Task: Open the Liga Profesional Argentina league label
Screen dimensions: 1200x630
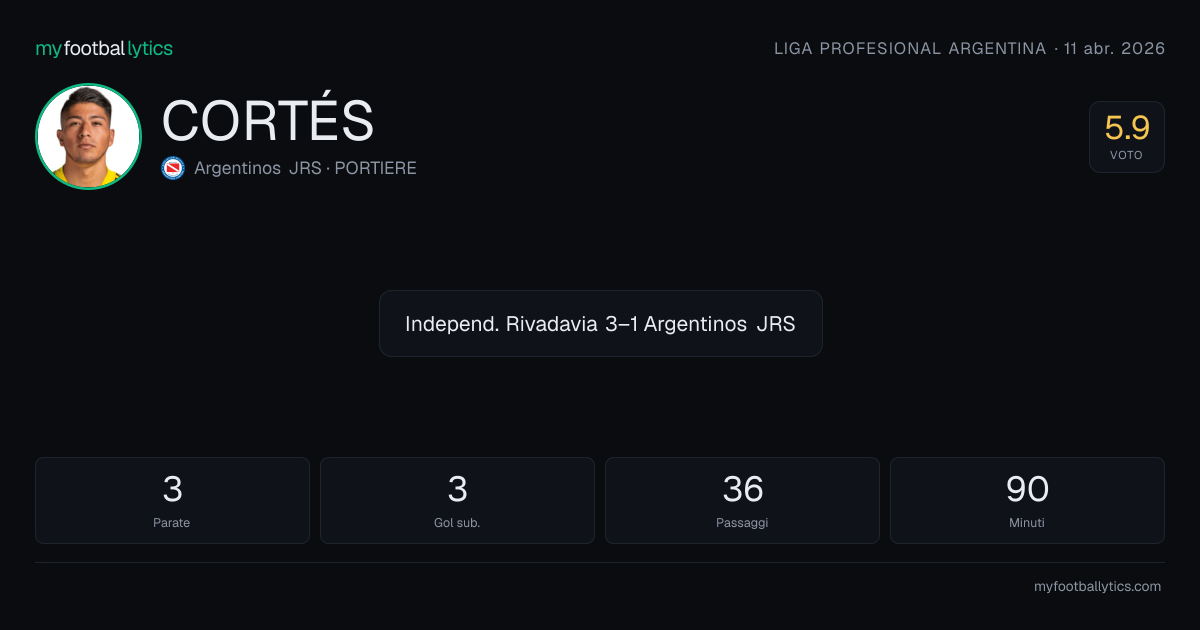Action: coord(910,48)
